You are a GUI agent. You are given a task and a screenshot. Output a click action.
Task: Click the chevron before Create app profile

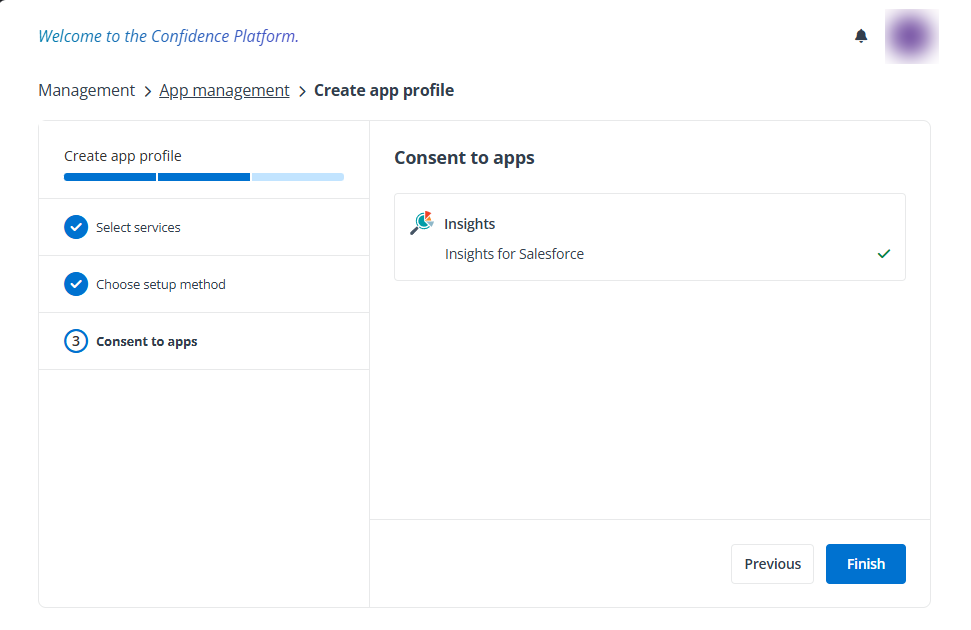[302, 90]
